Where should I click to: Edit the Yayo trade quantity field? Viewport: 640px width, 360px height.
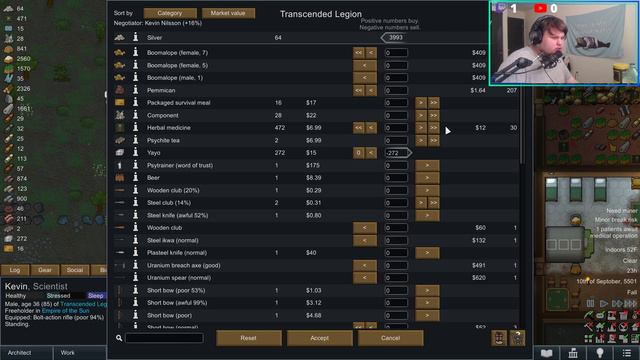pyautogui.click(x=396, y=153)
